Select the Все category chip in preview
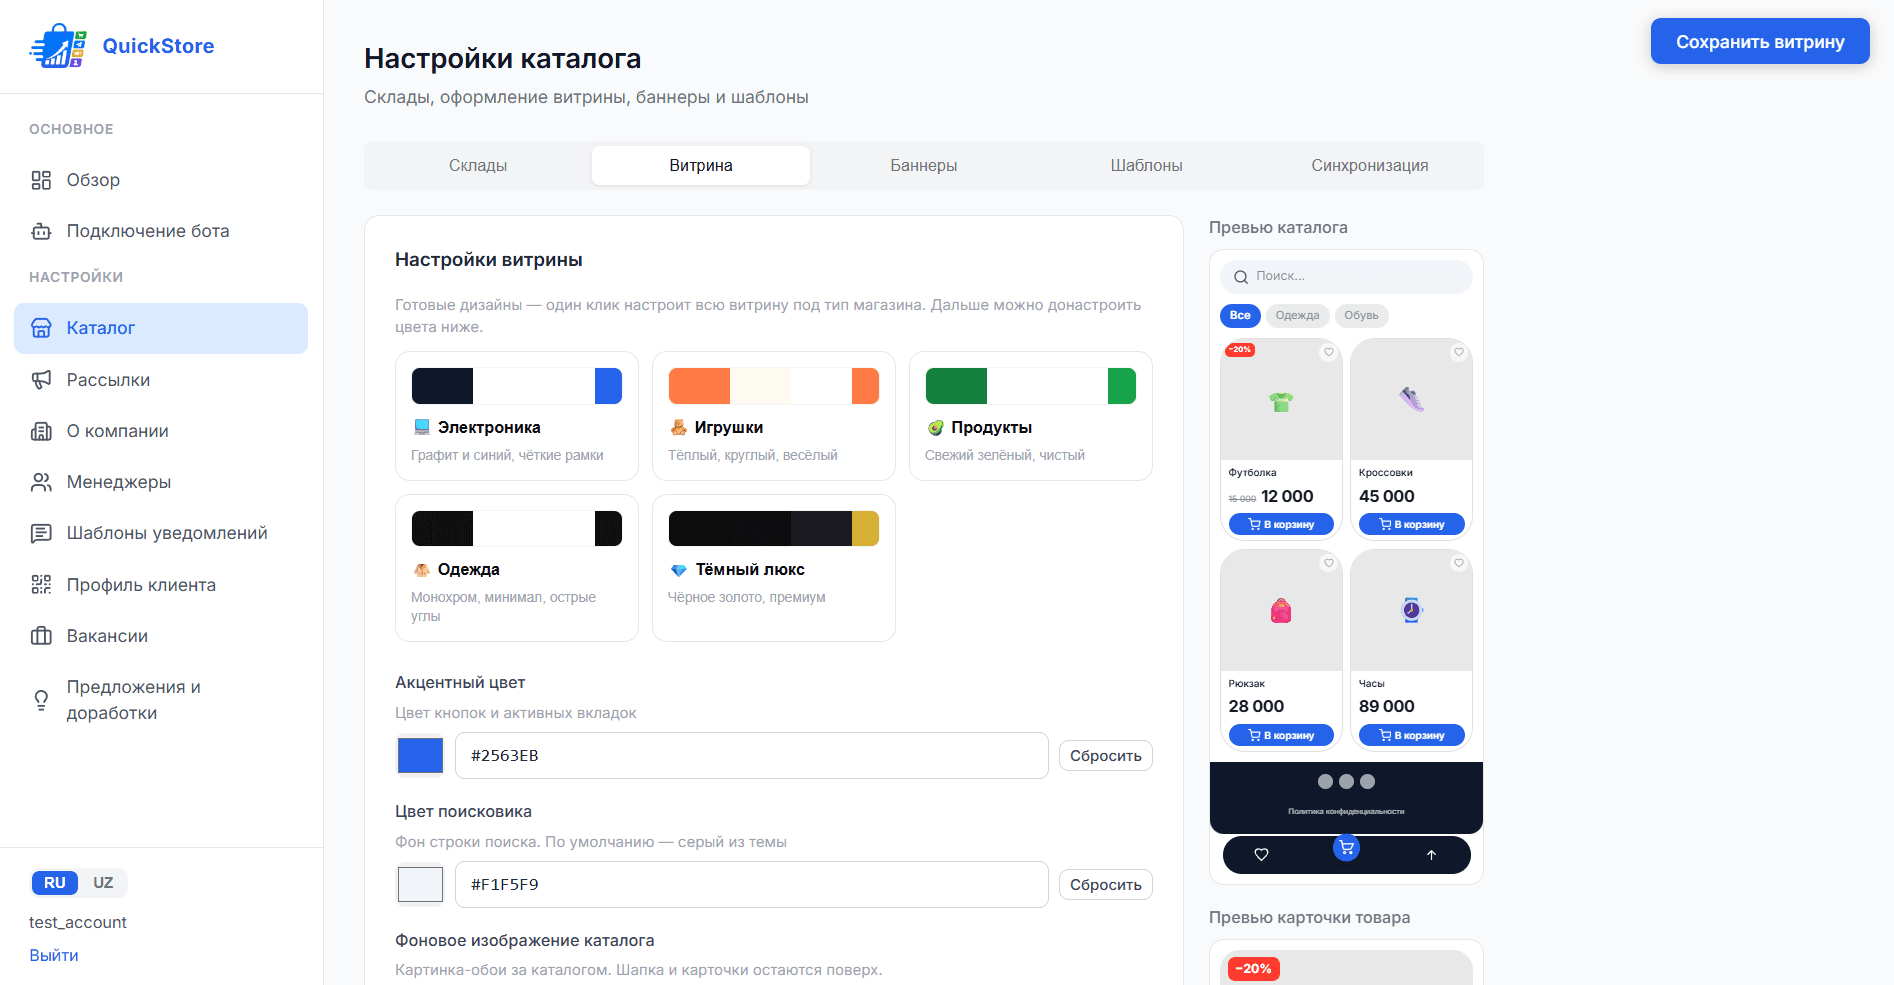This screenshot has width=1894, height=985. pyautogui.click(x=1240, y=316)
